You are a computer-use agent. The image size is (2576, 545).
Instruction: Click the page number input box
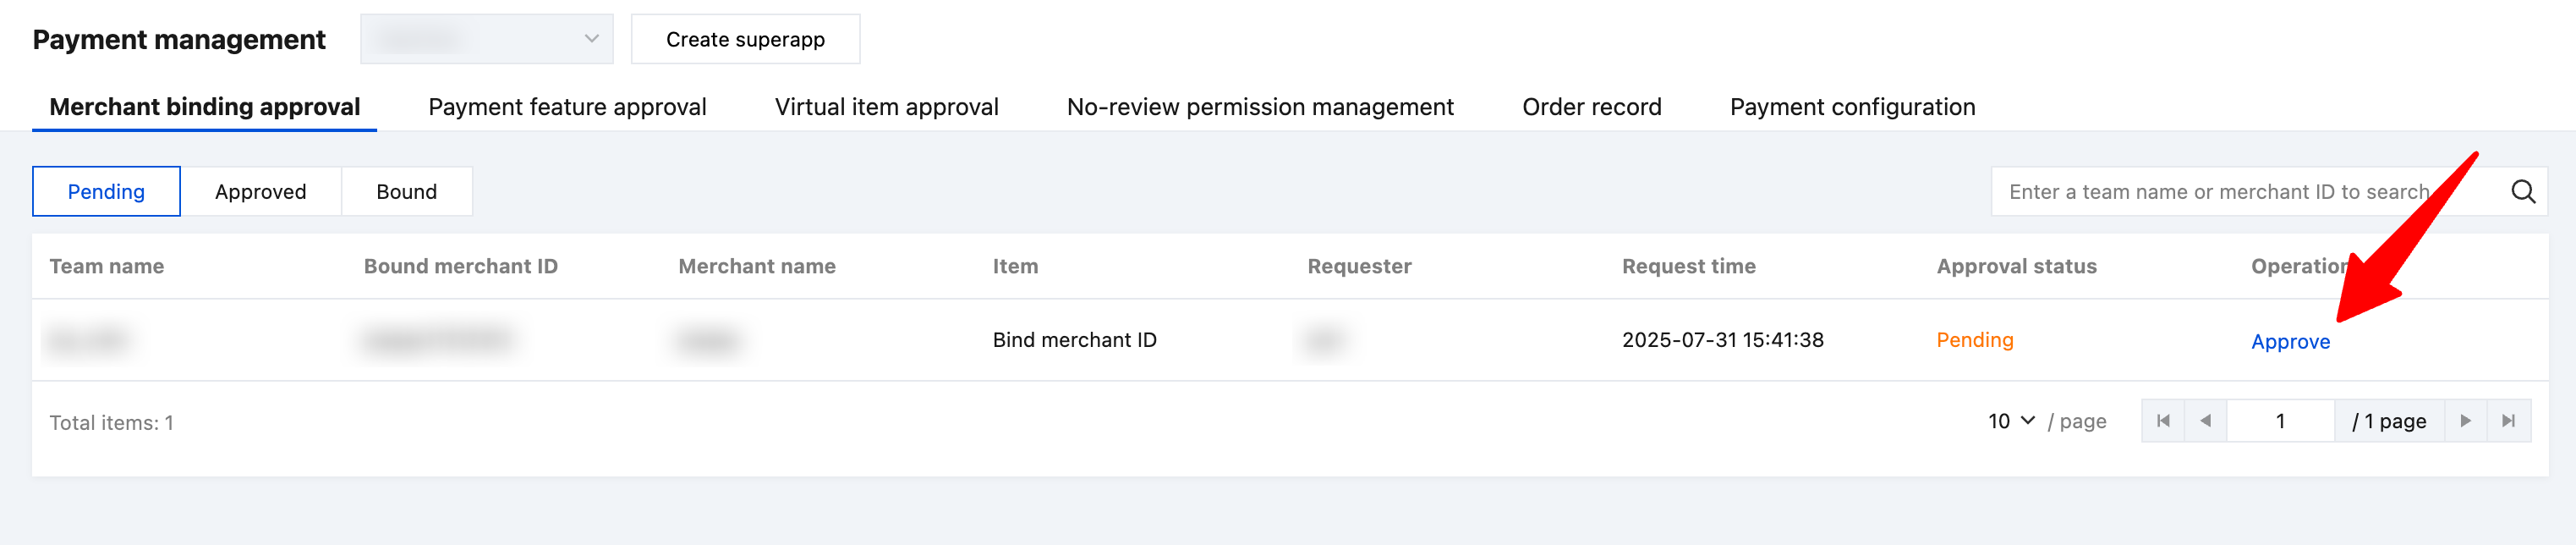(2280, 421)
